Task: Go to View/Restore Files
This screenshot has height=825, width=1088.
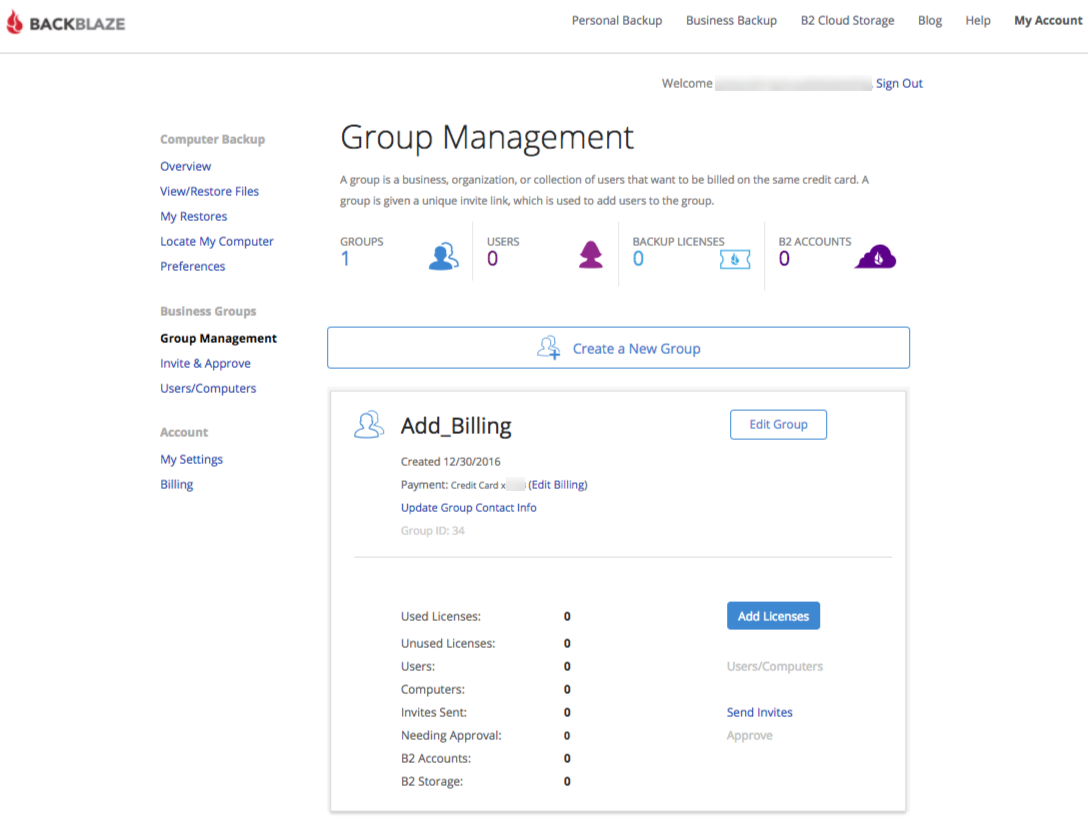Action: click(x=209, y=192)
